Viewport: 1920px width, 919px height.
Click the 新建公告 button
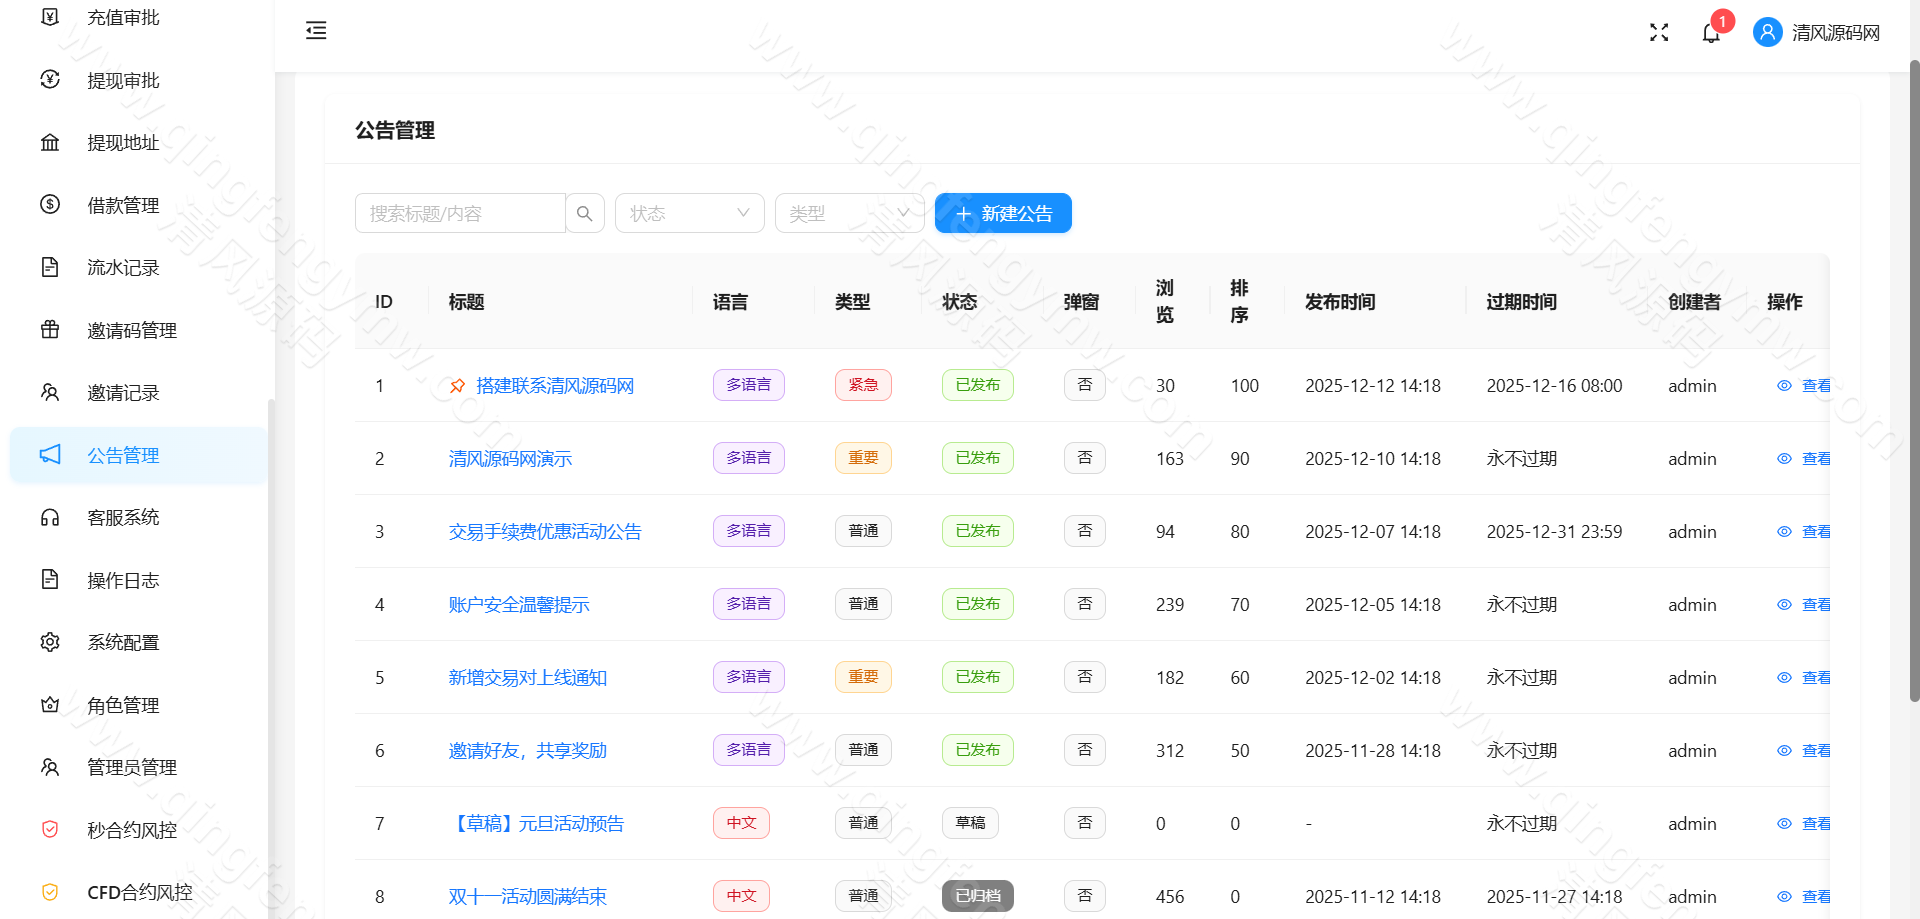point(1002,213)
